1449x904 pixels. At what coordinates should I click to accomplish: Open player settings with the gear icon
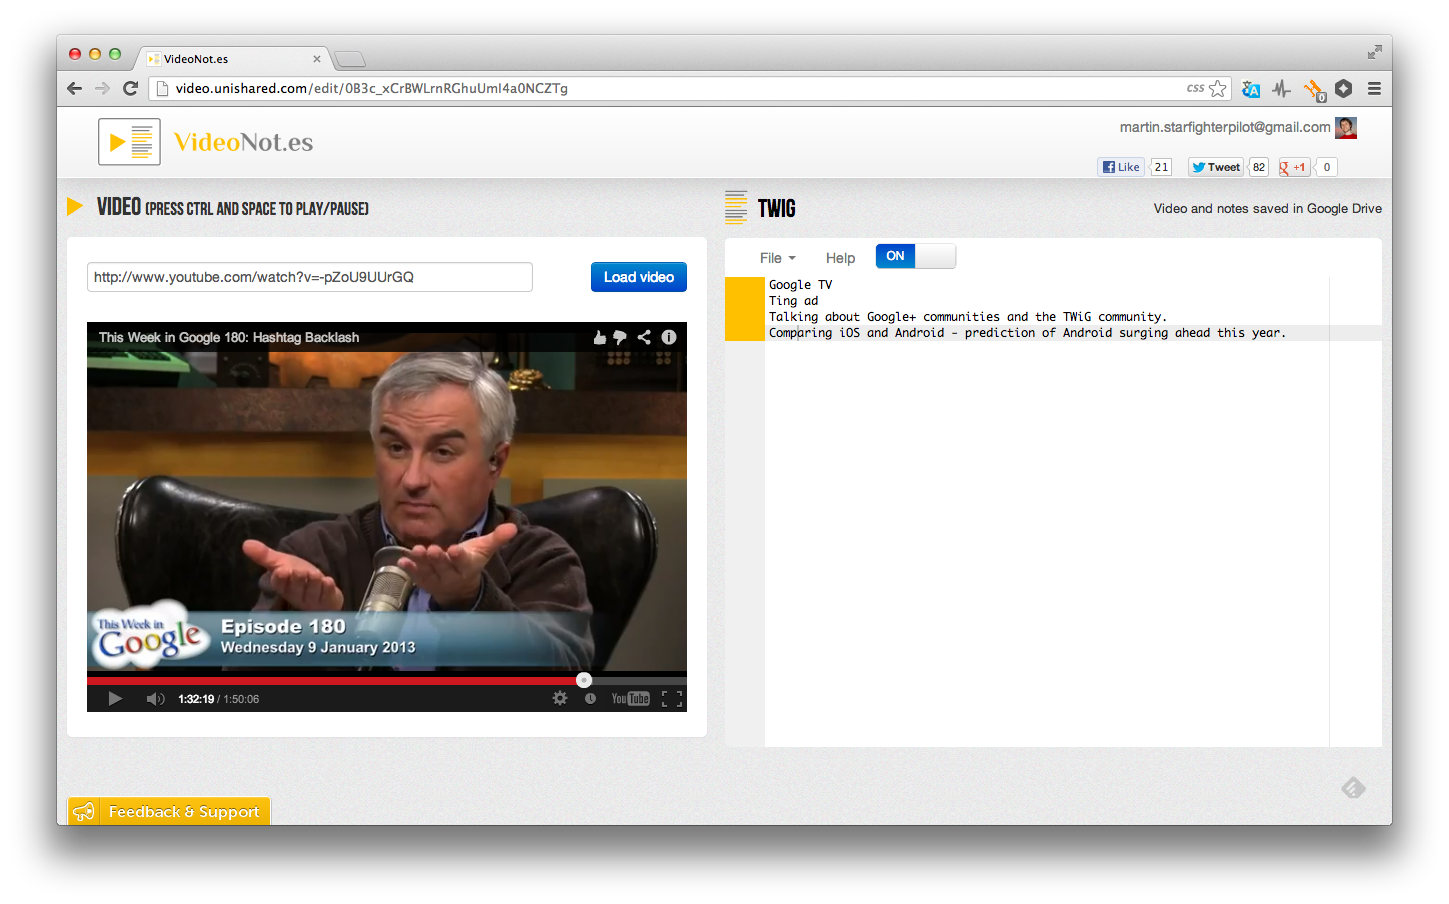click(x=560, y=698)
